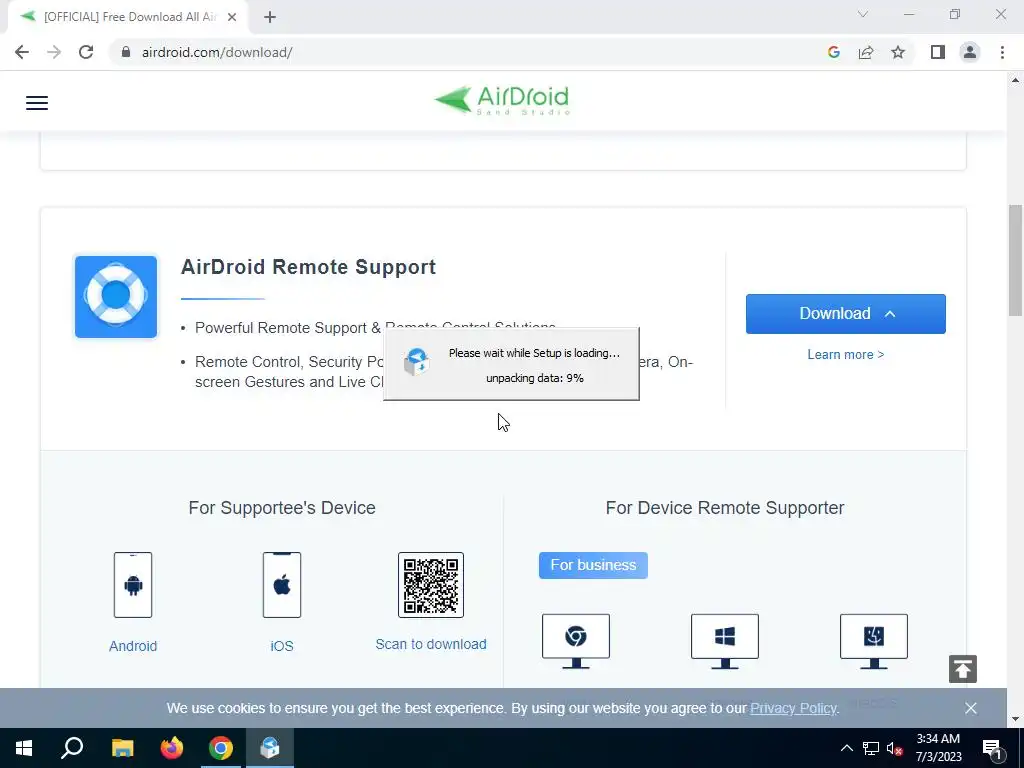This screenshot has height=768, width=1024.
Task: Click the unpacking data progress text
Action: pyautogui.click(x=535, y=378)
